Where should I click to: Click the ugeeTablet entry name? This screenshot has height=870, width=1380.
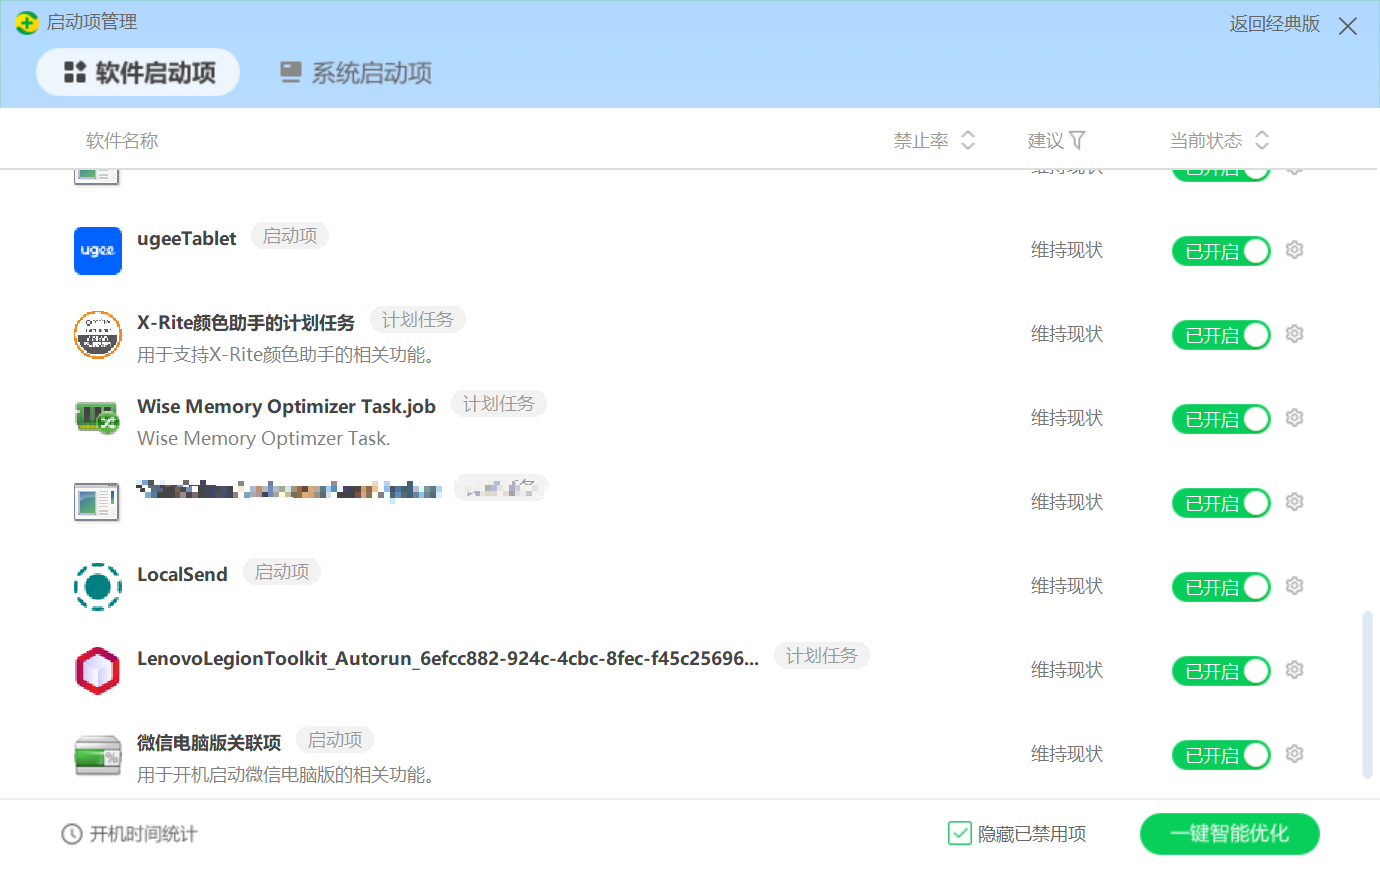(x=187, y=238)
